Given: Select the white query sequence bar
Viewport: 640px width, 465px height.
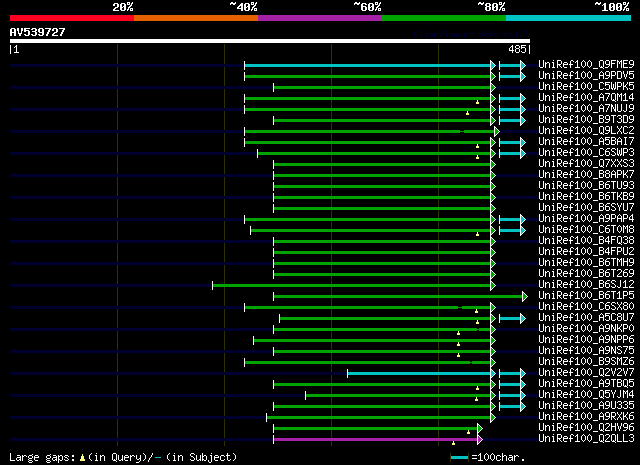Looking at the screenshot, I should (x=270, y=41).
